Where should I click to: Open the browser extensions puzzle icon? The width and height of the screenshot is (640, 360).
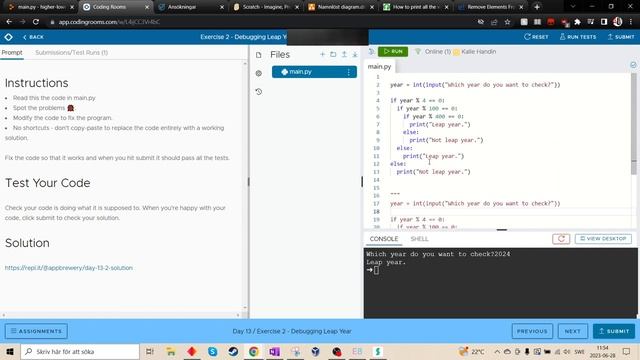point(577,22)
